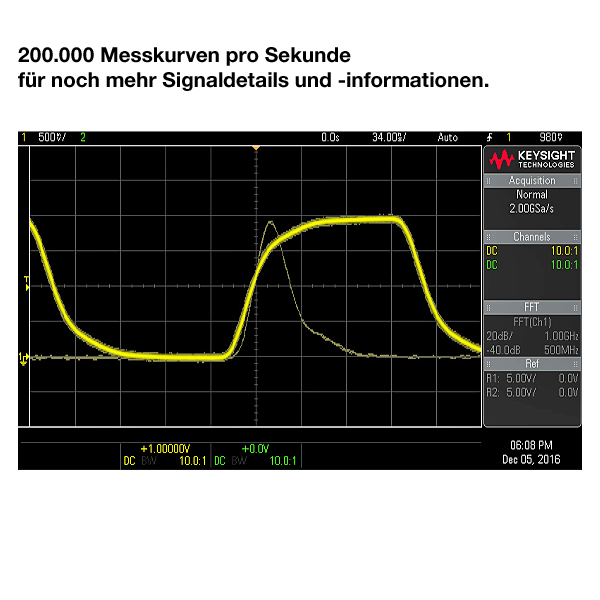600x600 pixels.
Task: Click the time and date display
Action: (531, 452)
